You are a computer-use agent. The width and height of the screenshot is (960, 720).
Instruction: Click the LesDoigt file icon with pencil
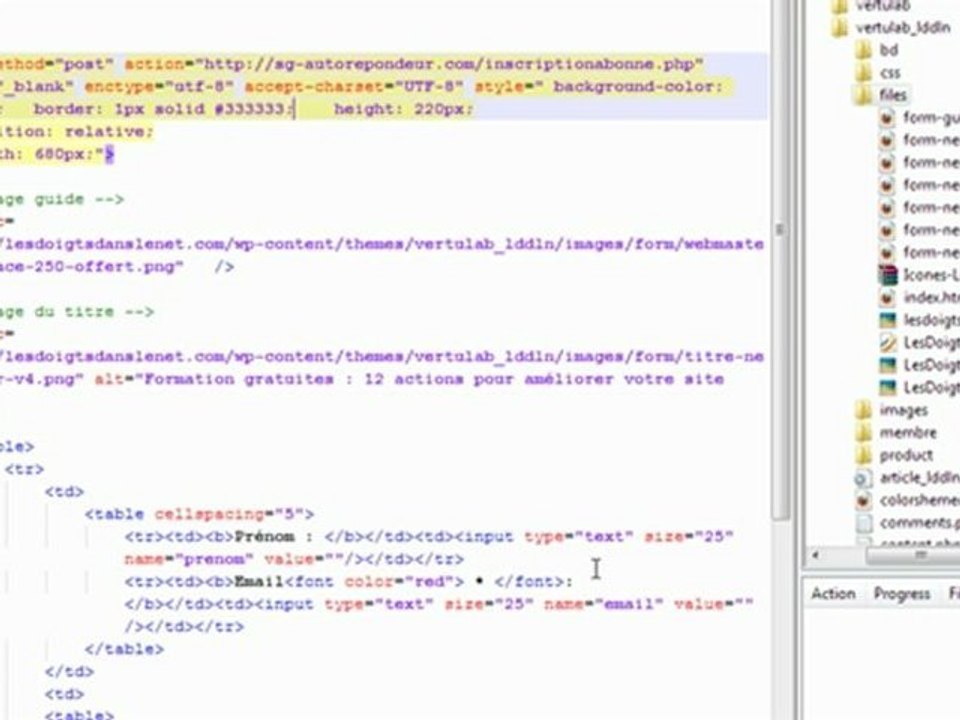(887, 343)
